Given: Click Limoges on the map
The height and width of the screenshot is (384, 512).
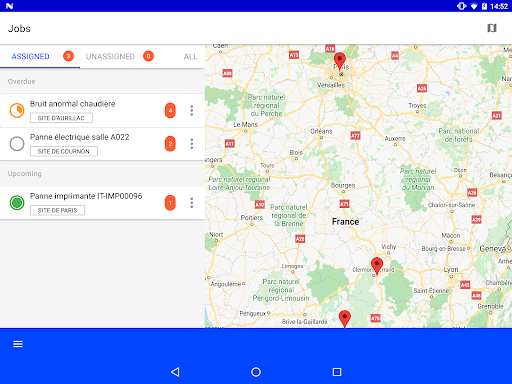Looking at the screenshot, I should point(292,266).
